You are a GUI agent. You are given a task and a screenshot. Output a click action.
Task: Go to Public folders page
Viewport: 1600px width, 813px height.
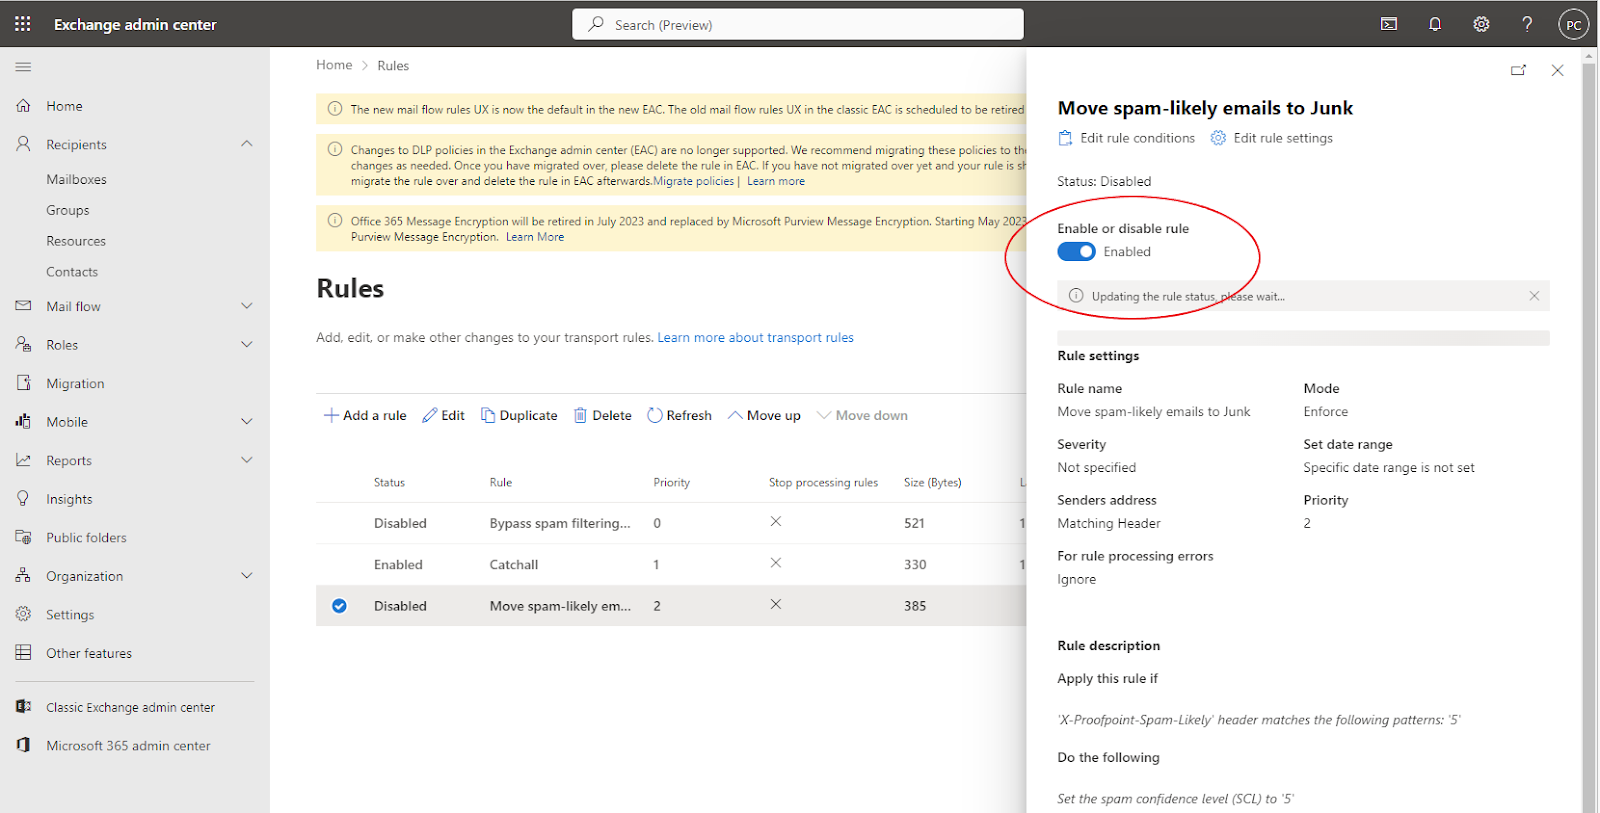point(86,537)
